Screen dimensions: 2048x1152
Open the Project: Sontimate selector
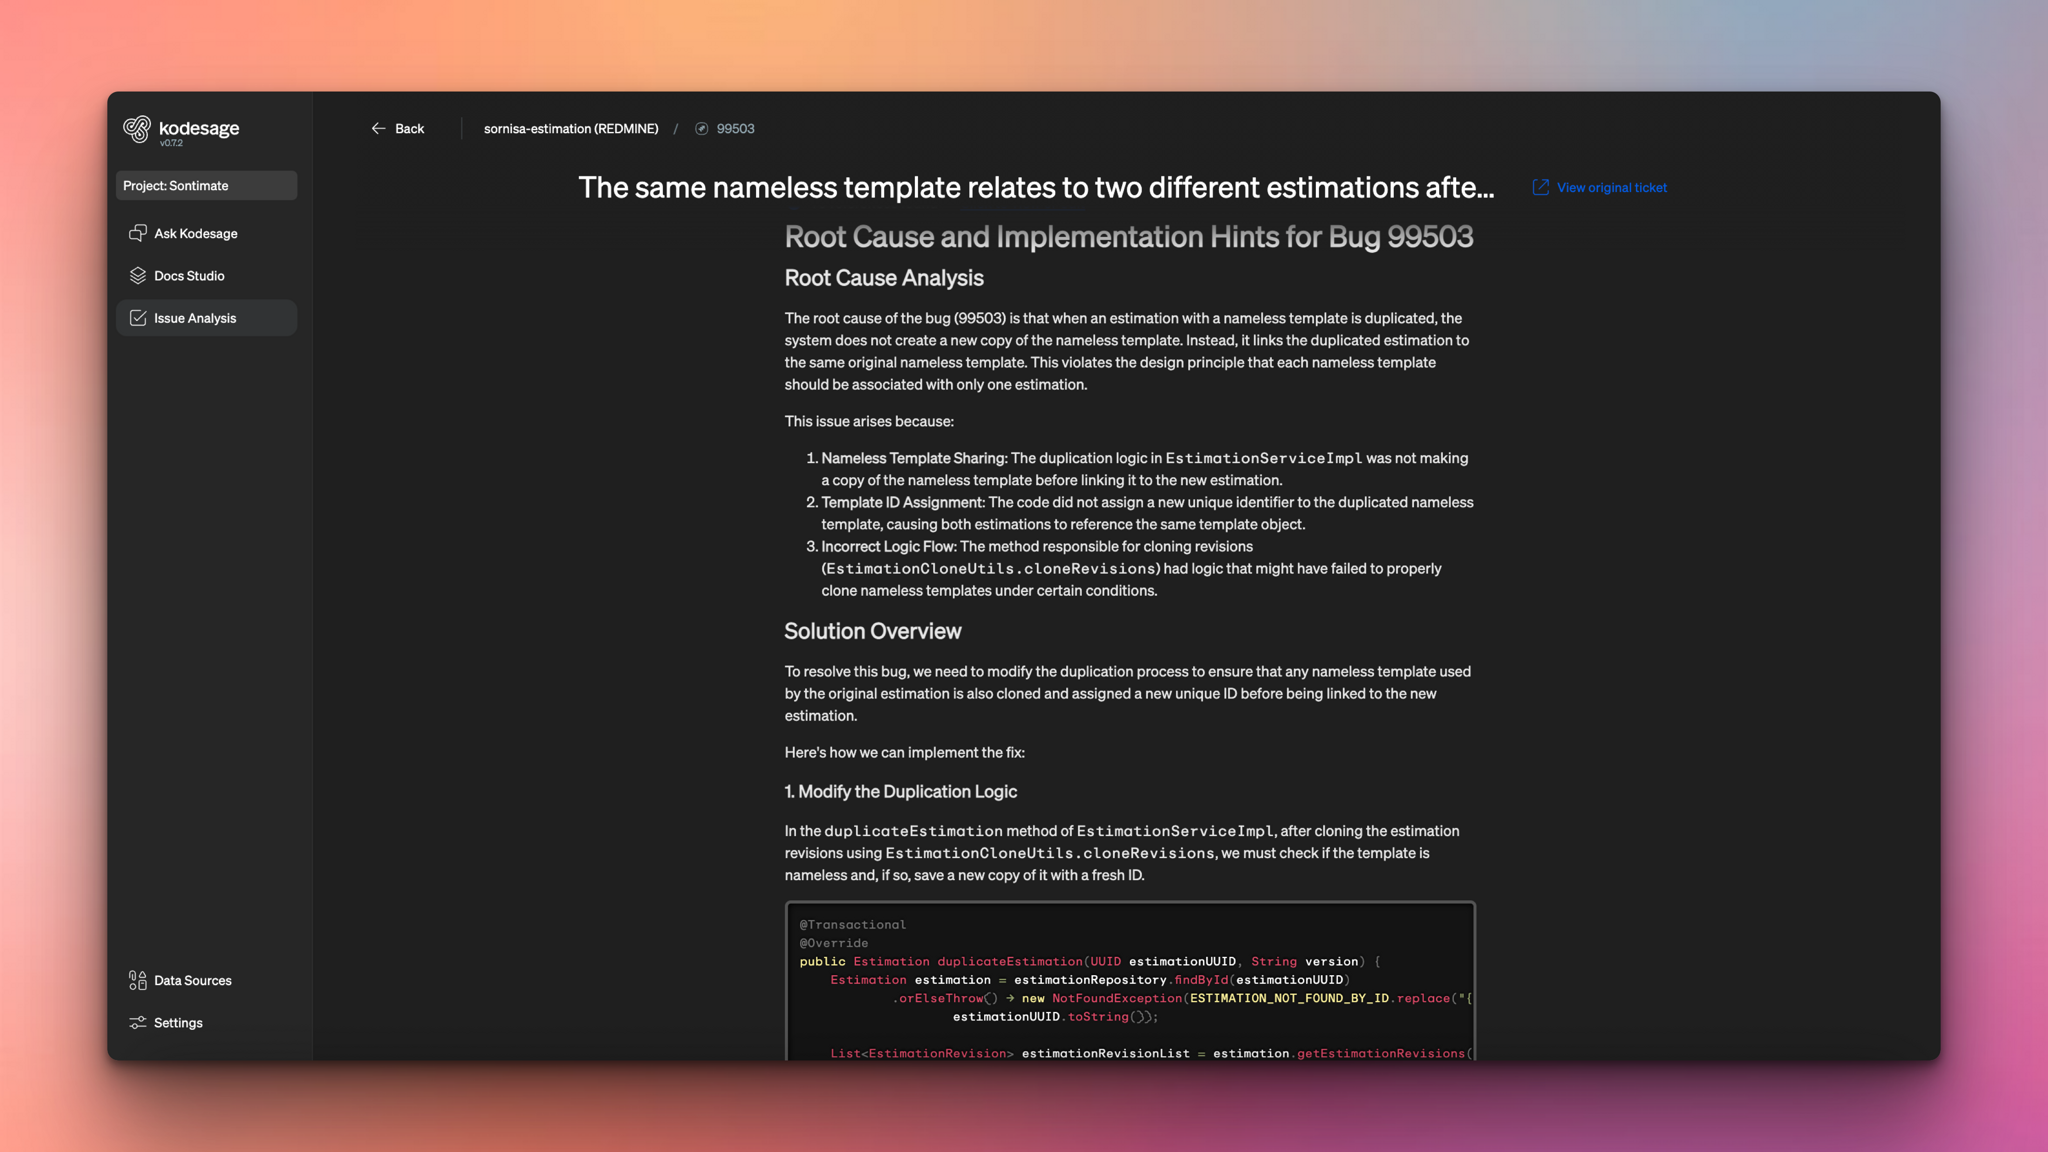(x=206, y=185)
